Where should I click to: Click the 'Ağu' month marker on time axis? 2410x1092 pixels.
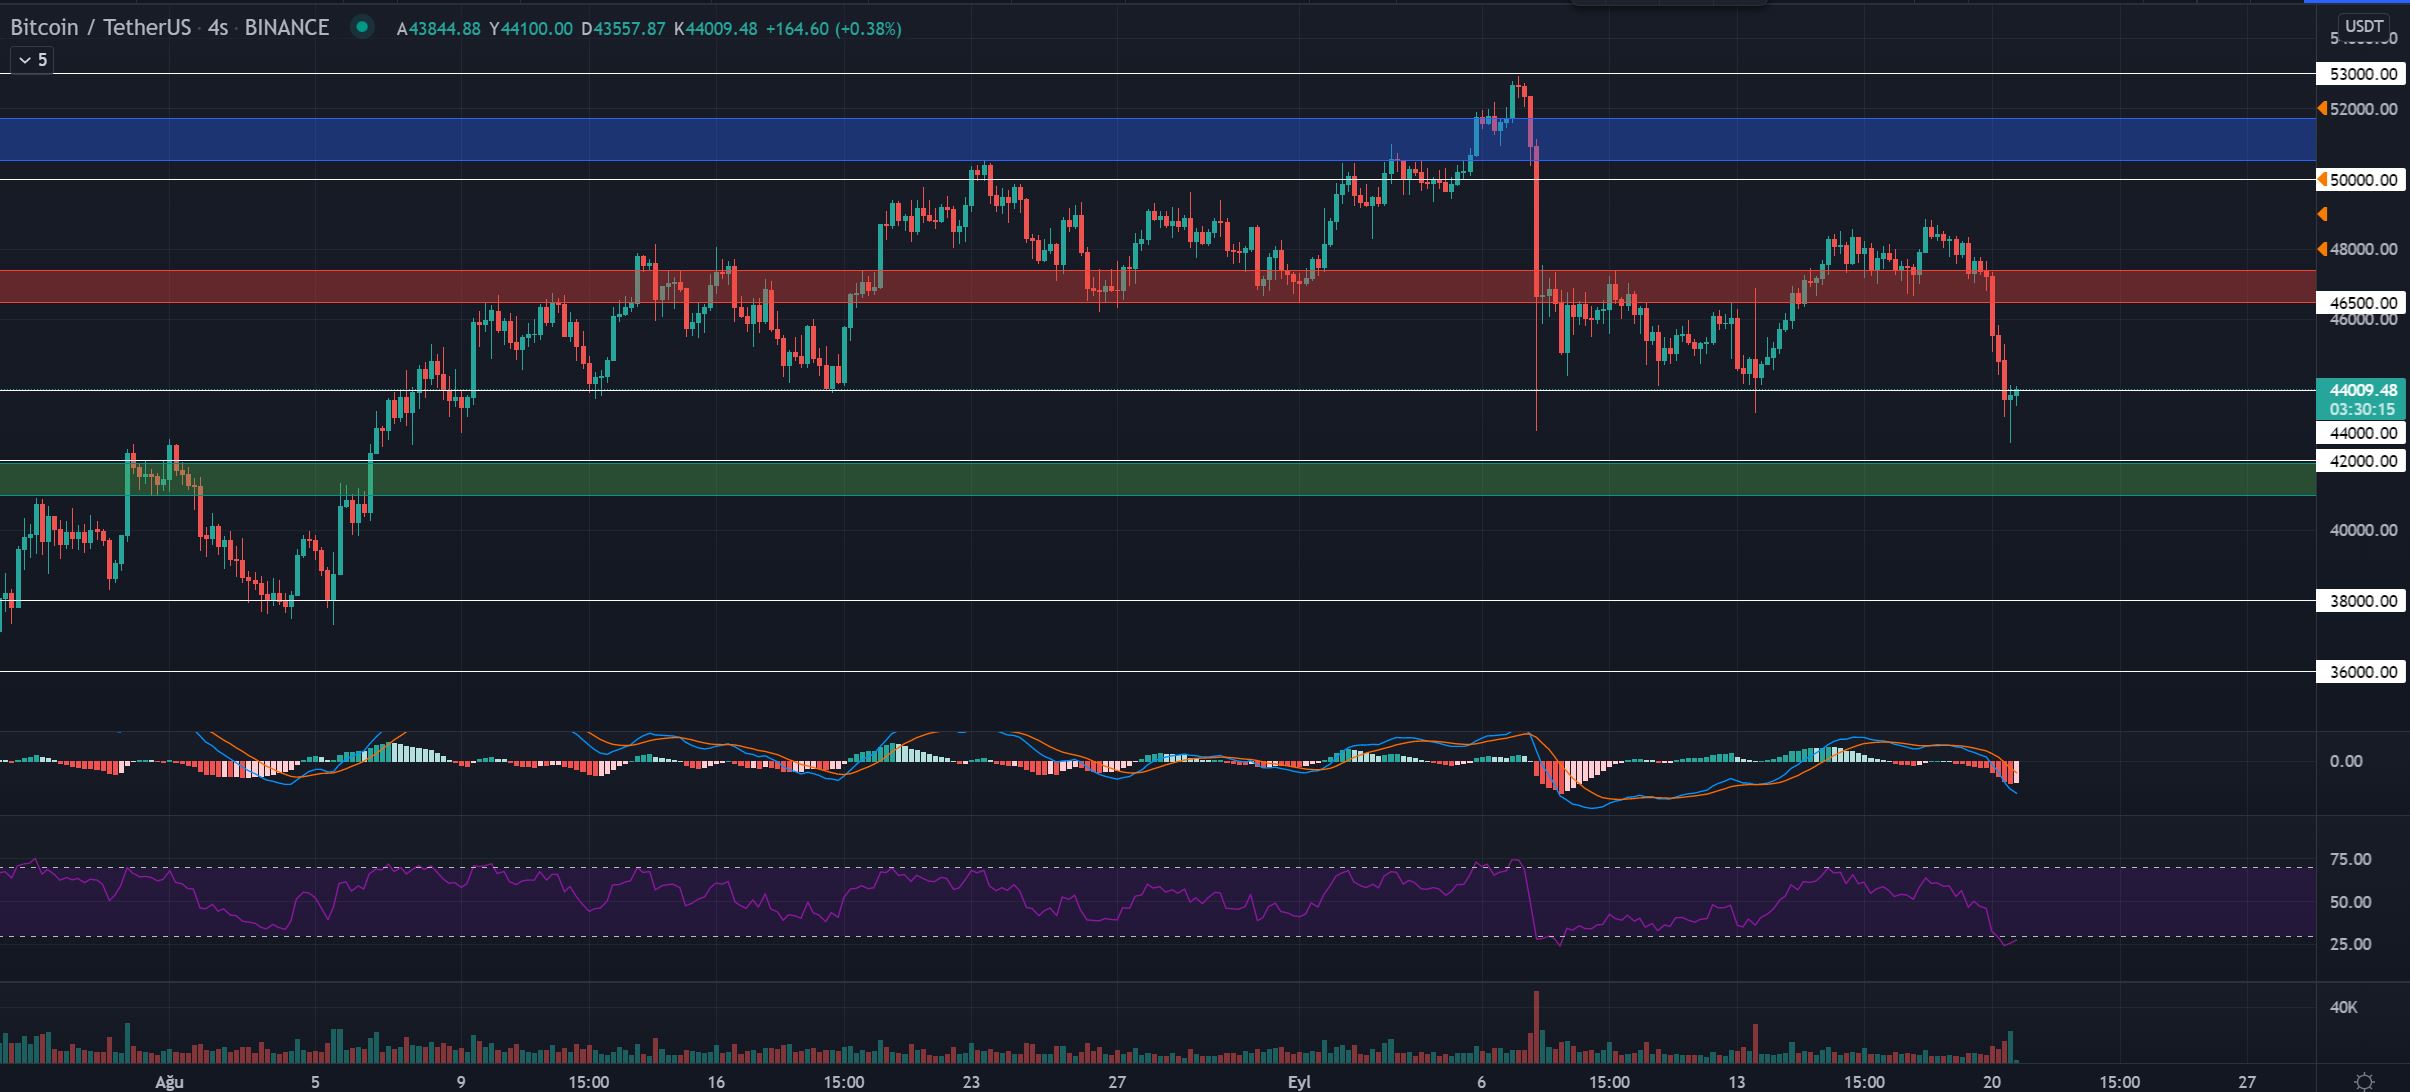[x=169, y=1081]
